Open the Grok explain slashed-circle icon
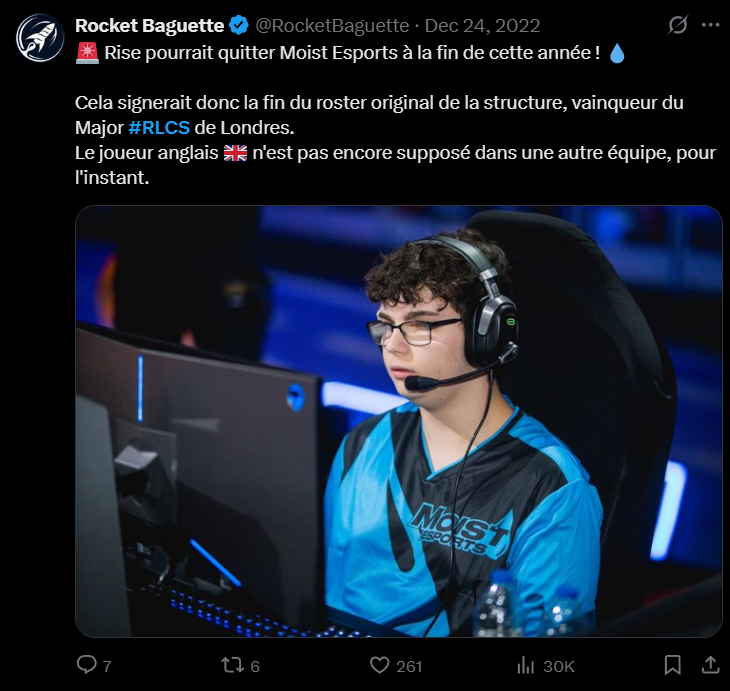This screenshot has width=730, height=691. [678, 25]
